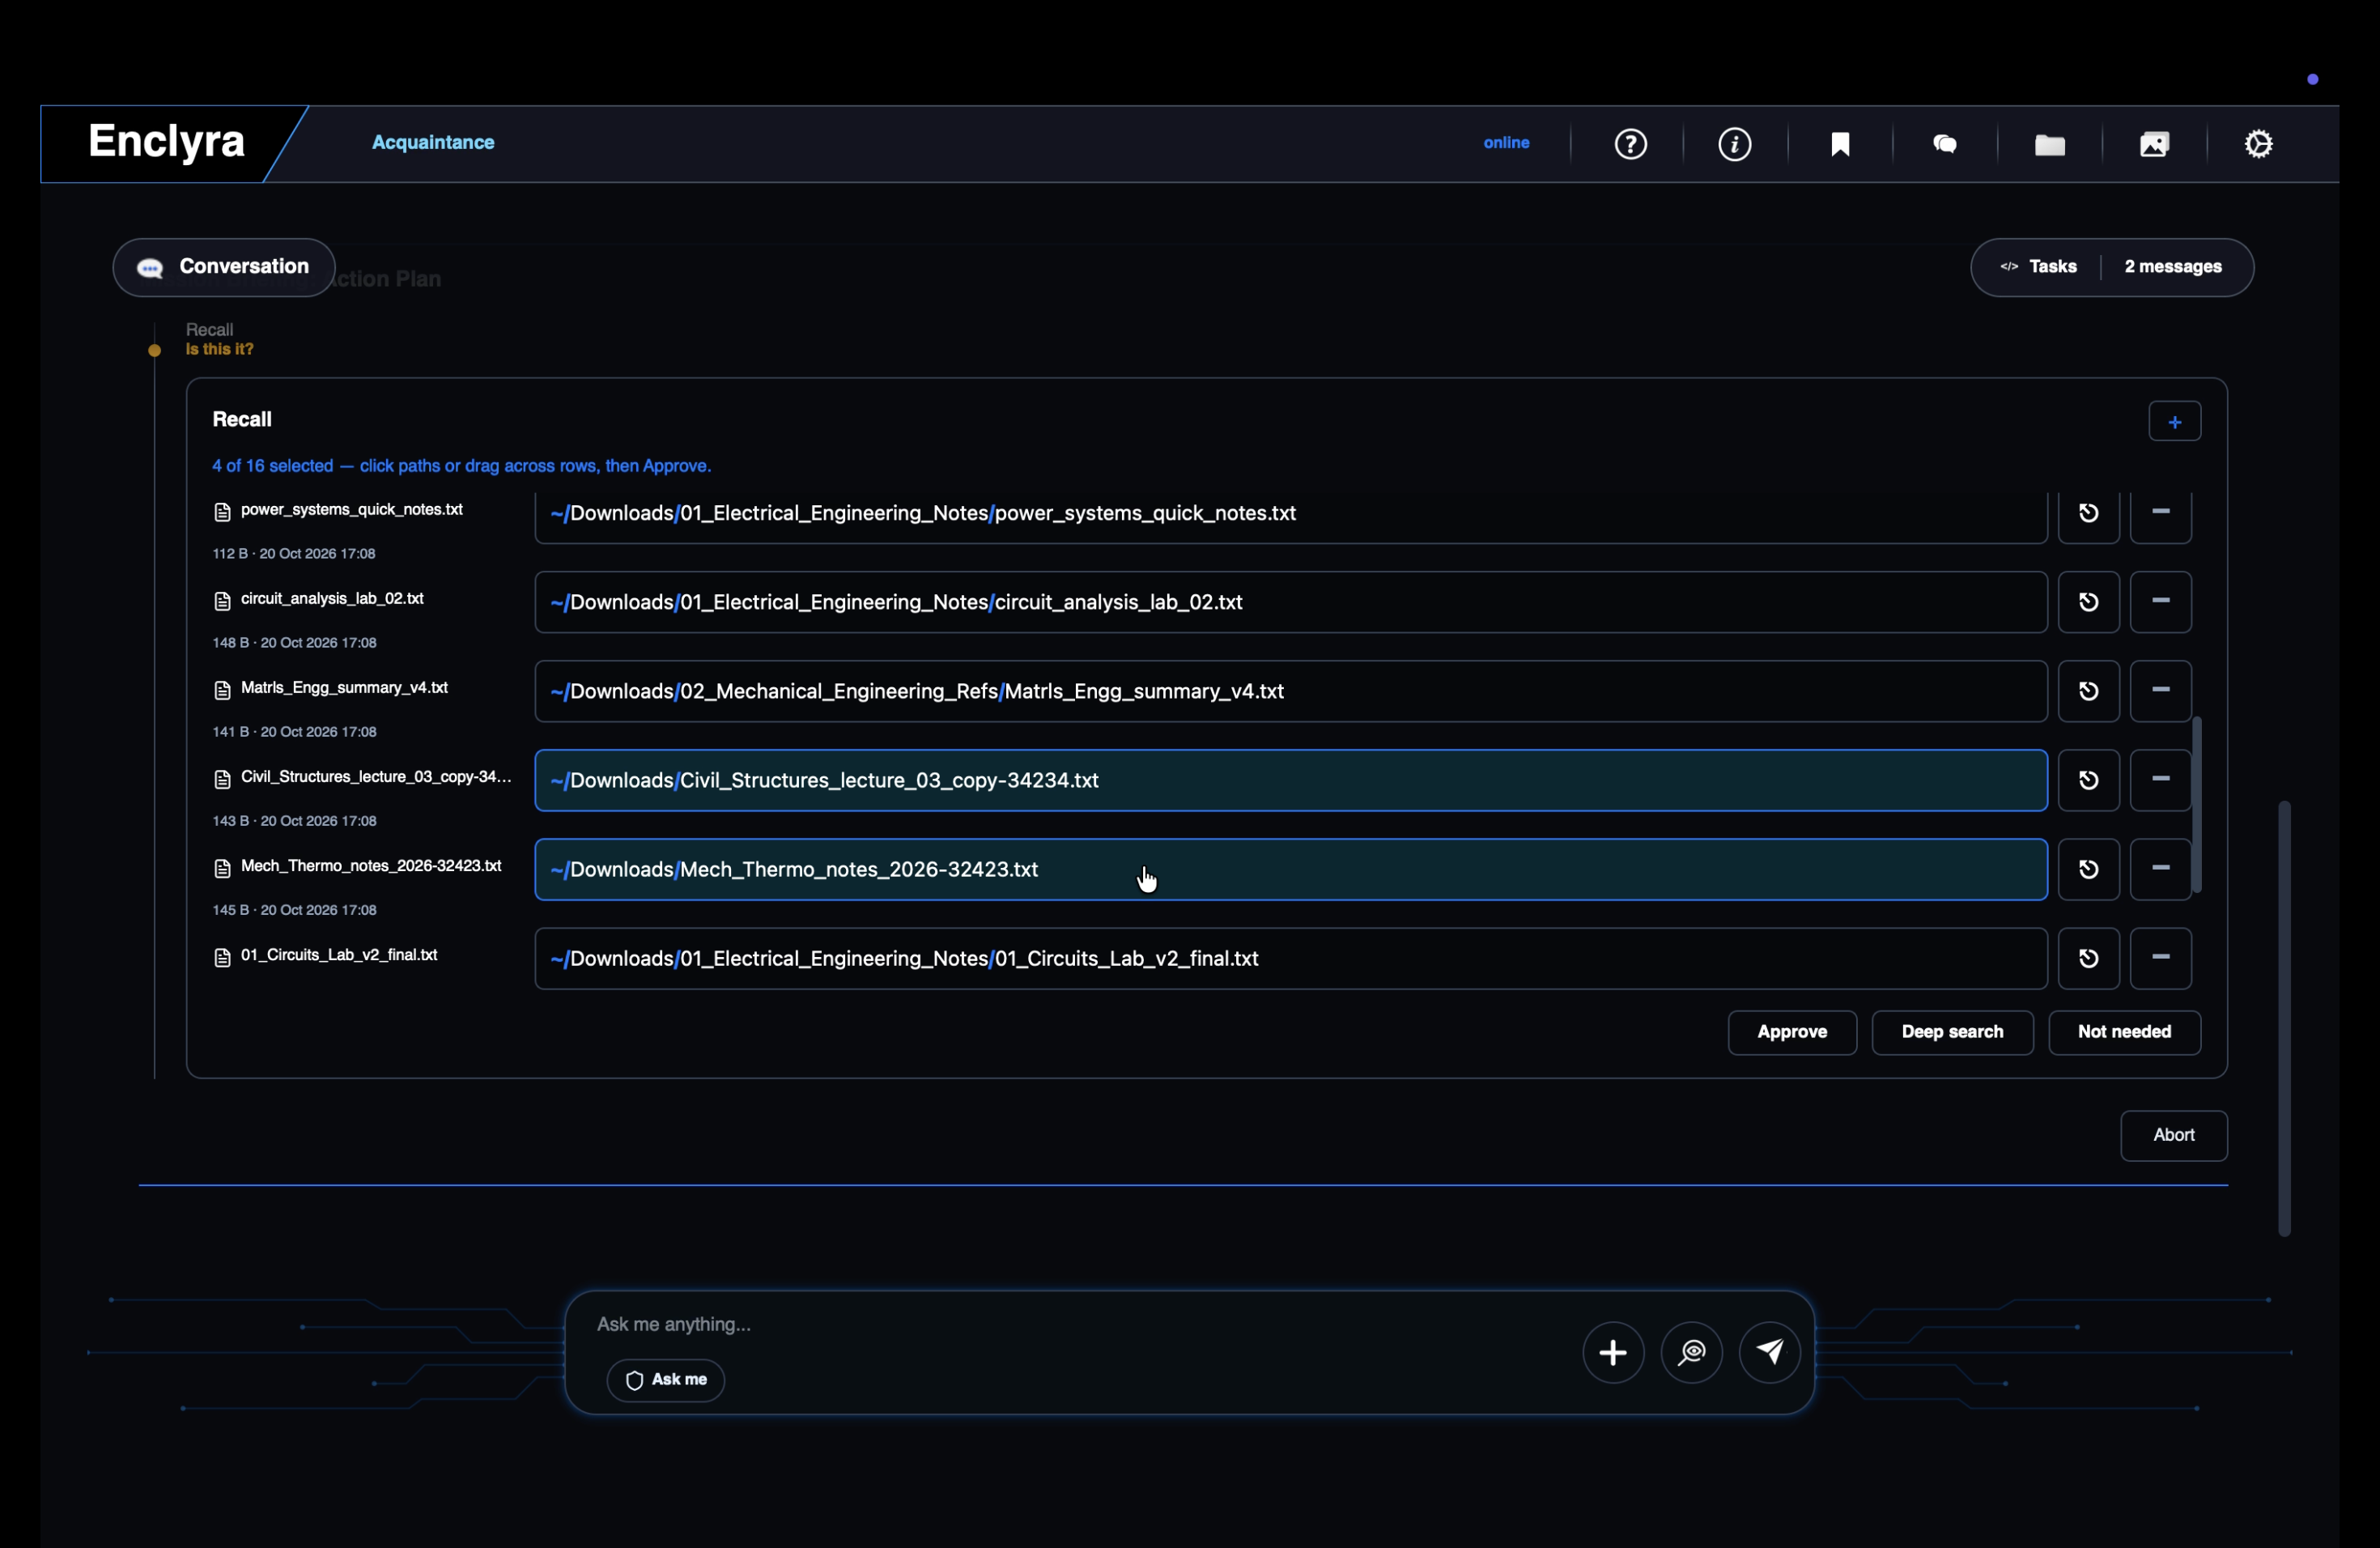Click the plus button in Recall header
The height and width of the screenshot is (1548, 2380).
(x=2174, y=422)
